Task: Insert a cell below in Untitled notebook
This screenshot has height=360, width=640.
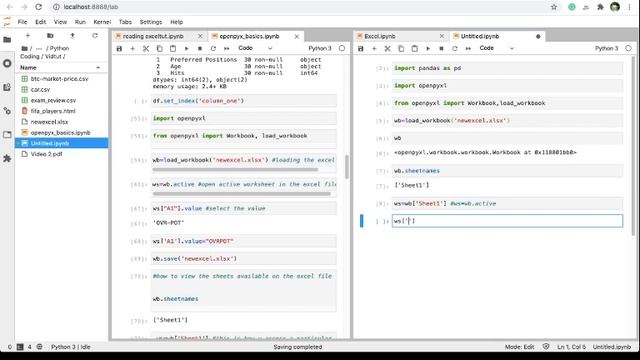Action: pyautogui.click(x=374, y=49)
